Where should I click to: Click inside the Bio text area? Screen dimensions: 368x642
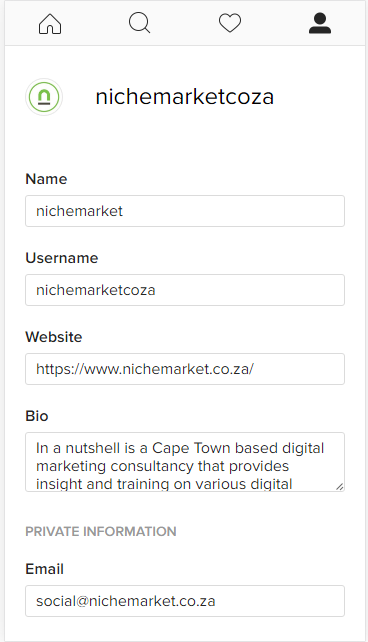tap(185, 462)
